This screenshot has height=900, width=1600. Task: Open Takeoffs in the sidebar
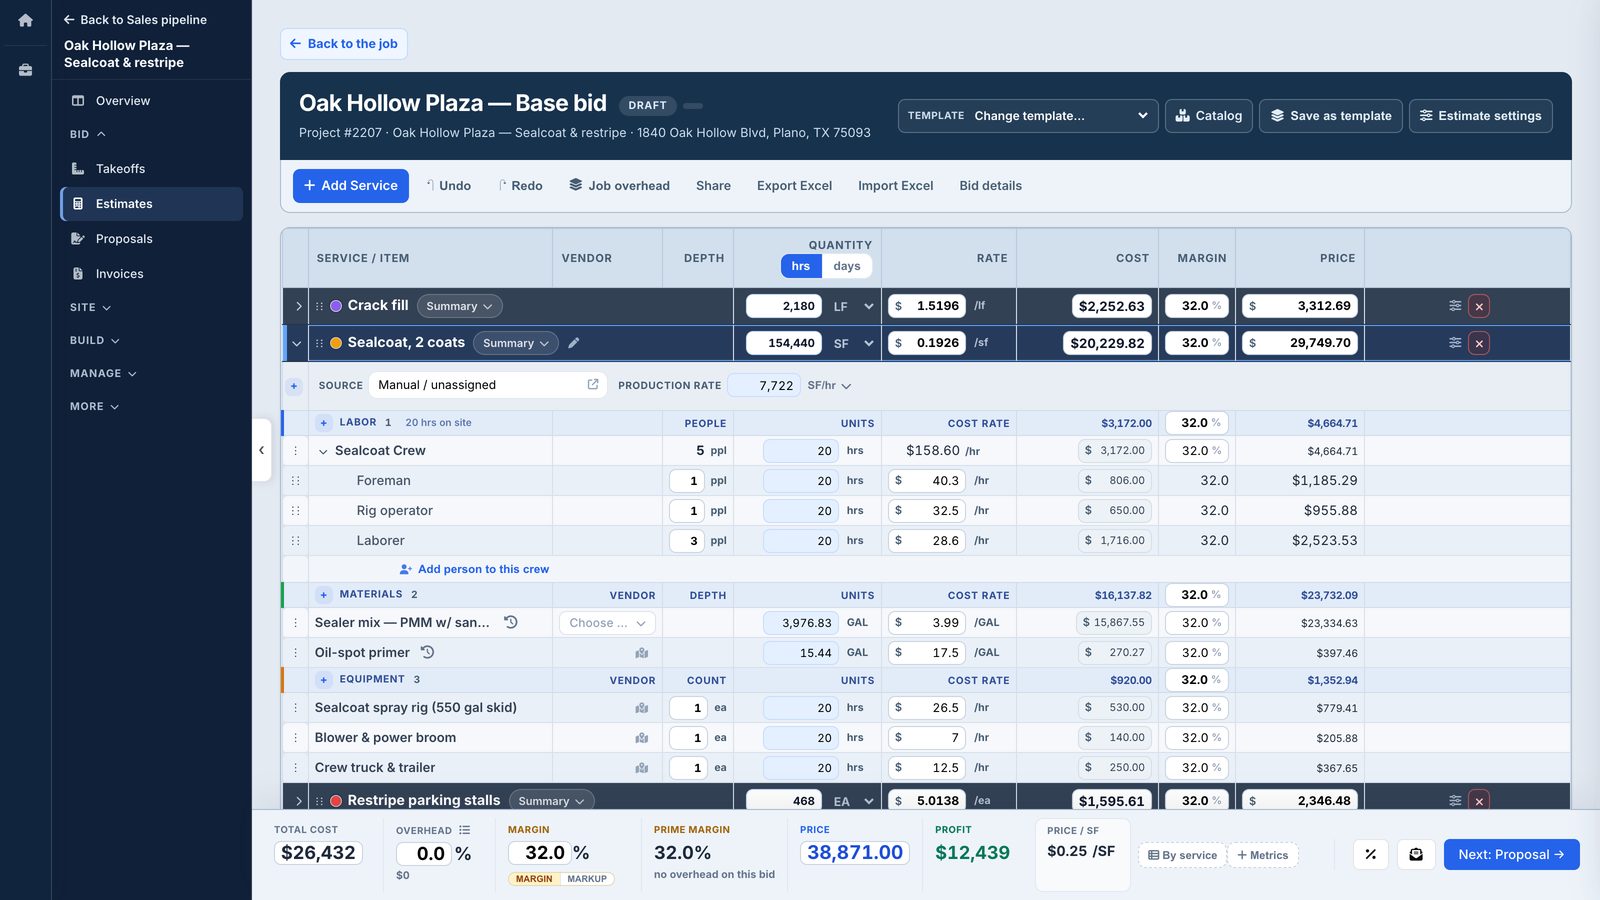(152, 169)
